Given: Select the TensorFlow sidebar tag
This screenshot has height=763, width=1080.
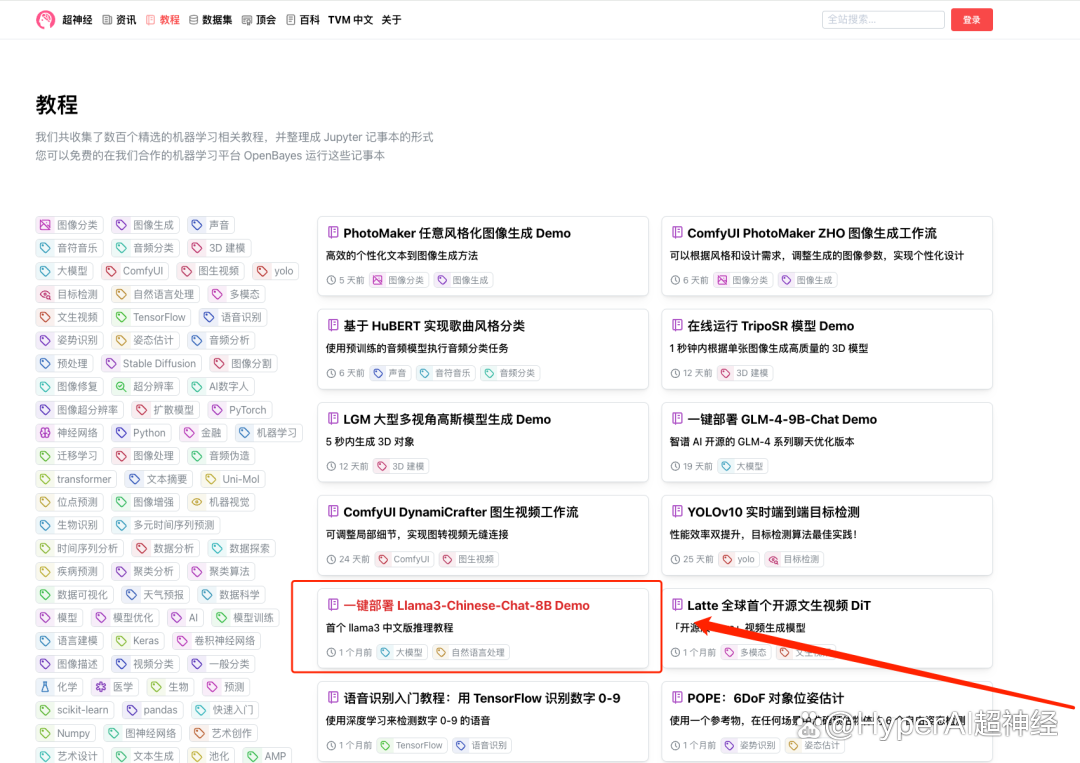Looking at the screenshot, I should 151,317.
